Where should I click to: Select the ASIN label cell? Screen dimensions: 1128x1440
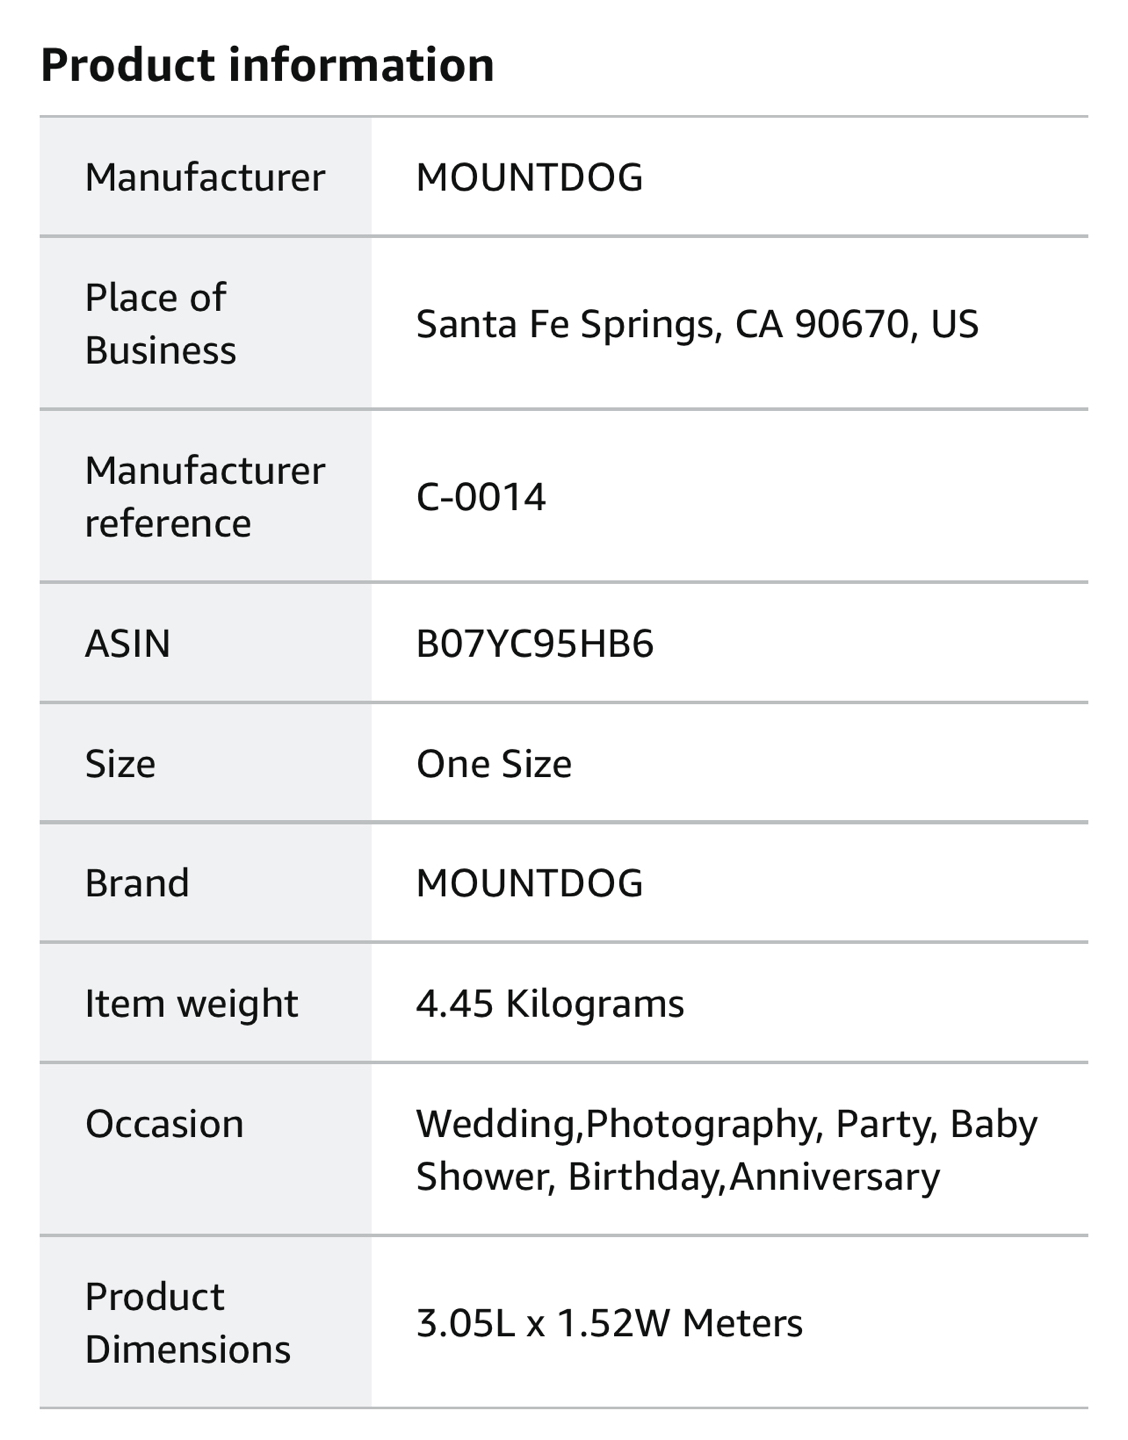[205, 642]
